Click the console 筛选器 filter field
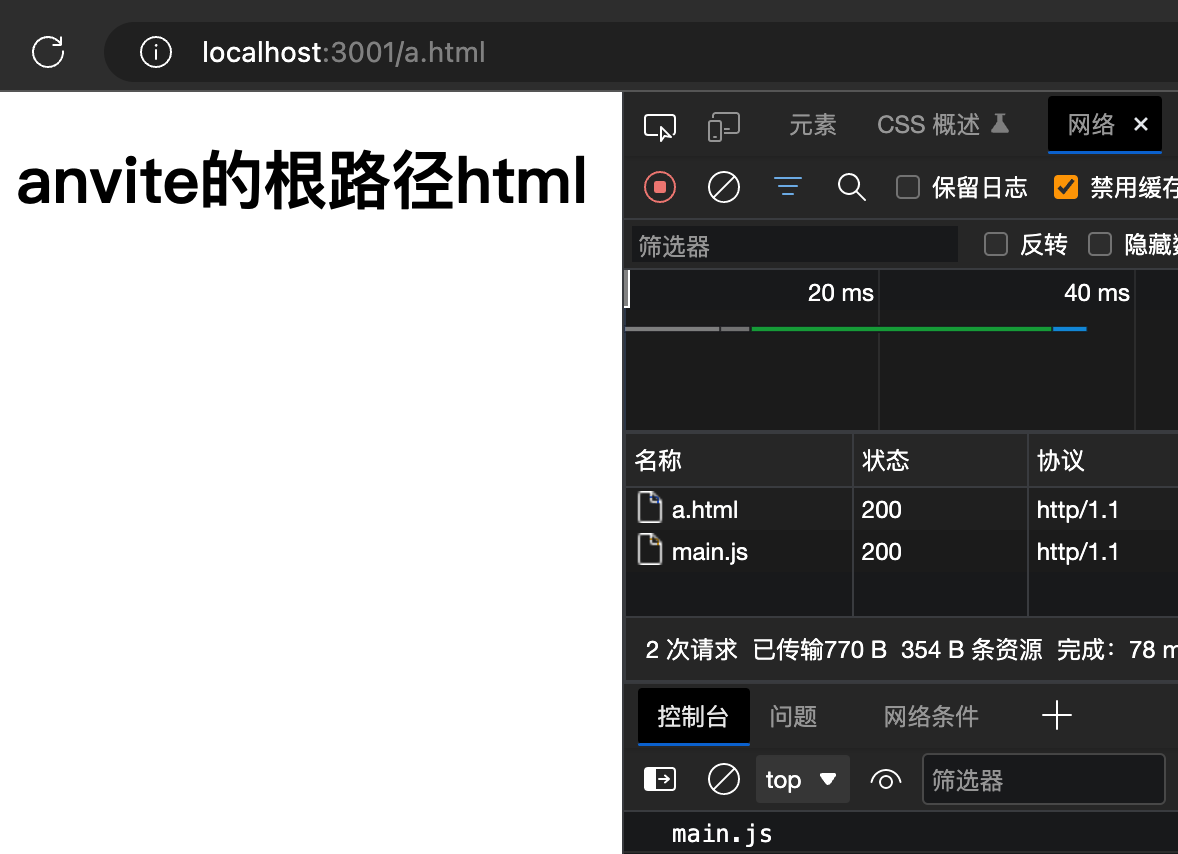Image resolution: width=1178 pixels, height=854 pixels. (1044, 780)
